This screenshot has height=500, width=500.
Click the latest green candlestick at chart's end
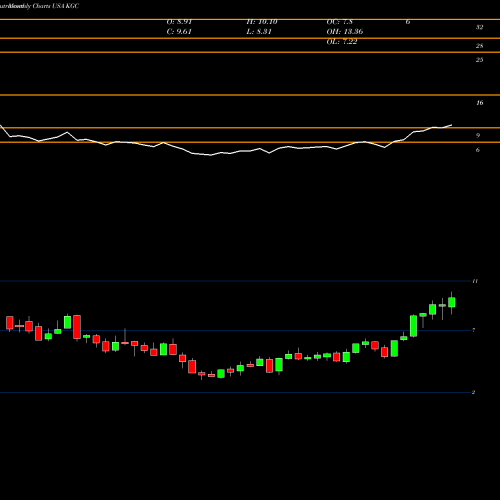[x=452, y=302]
